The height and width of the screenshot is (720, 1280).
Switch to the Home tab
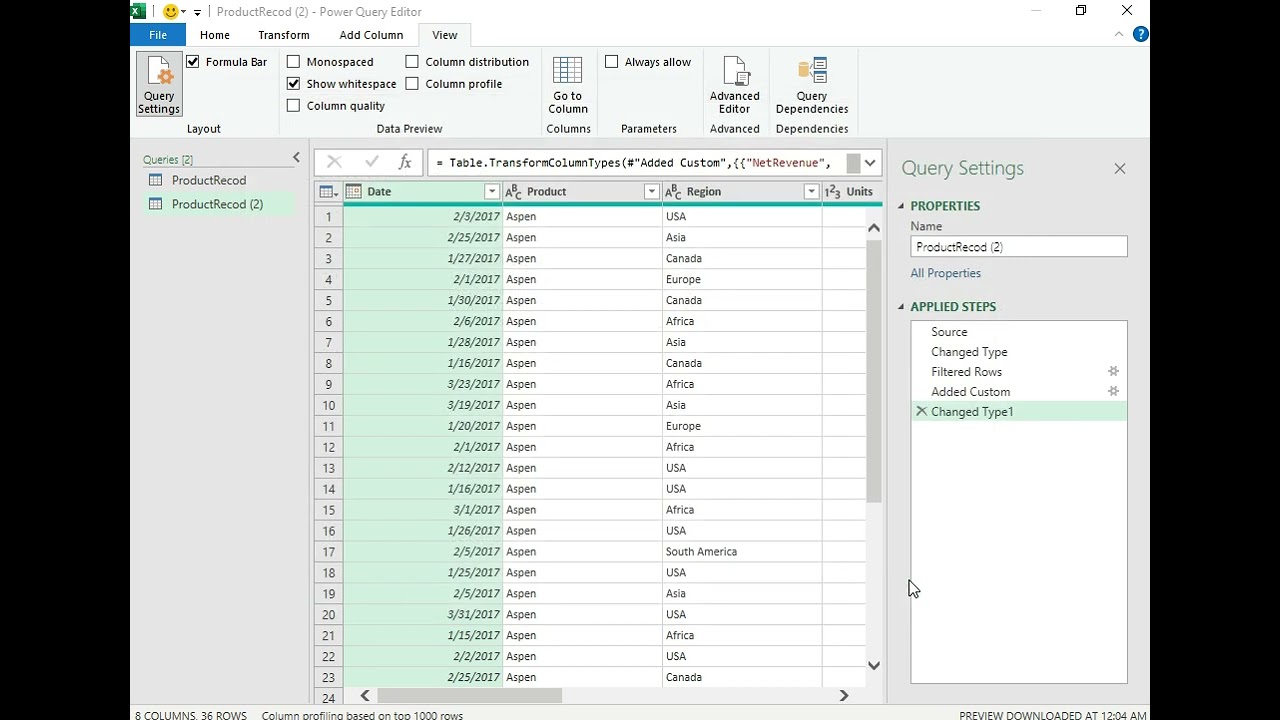pyautogui.click(x=215, y=35)
